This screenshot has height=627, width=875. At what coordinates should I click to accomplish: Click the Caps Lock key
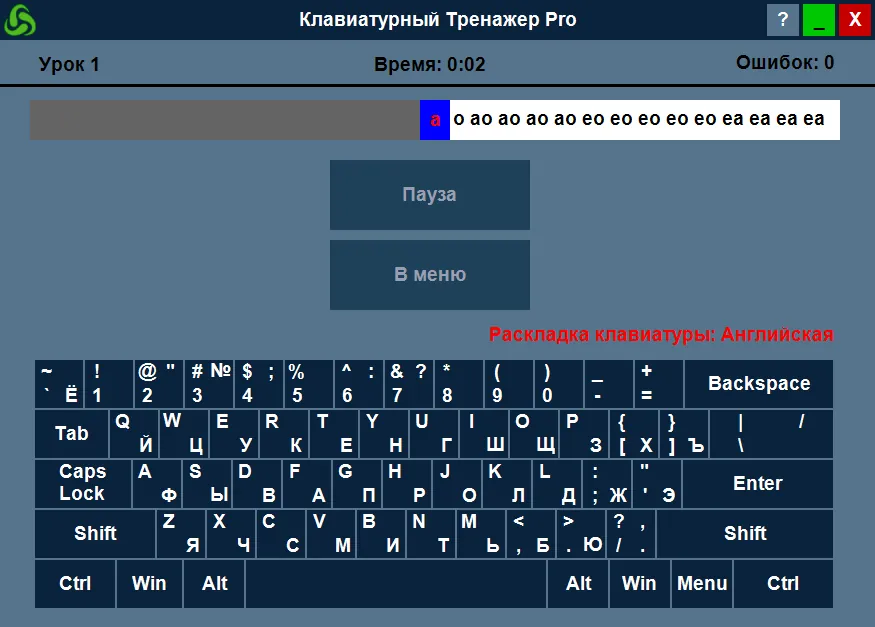tap(83, 483)
